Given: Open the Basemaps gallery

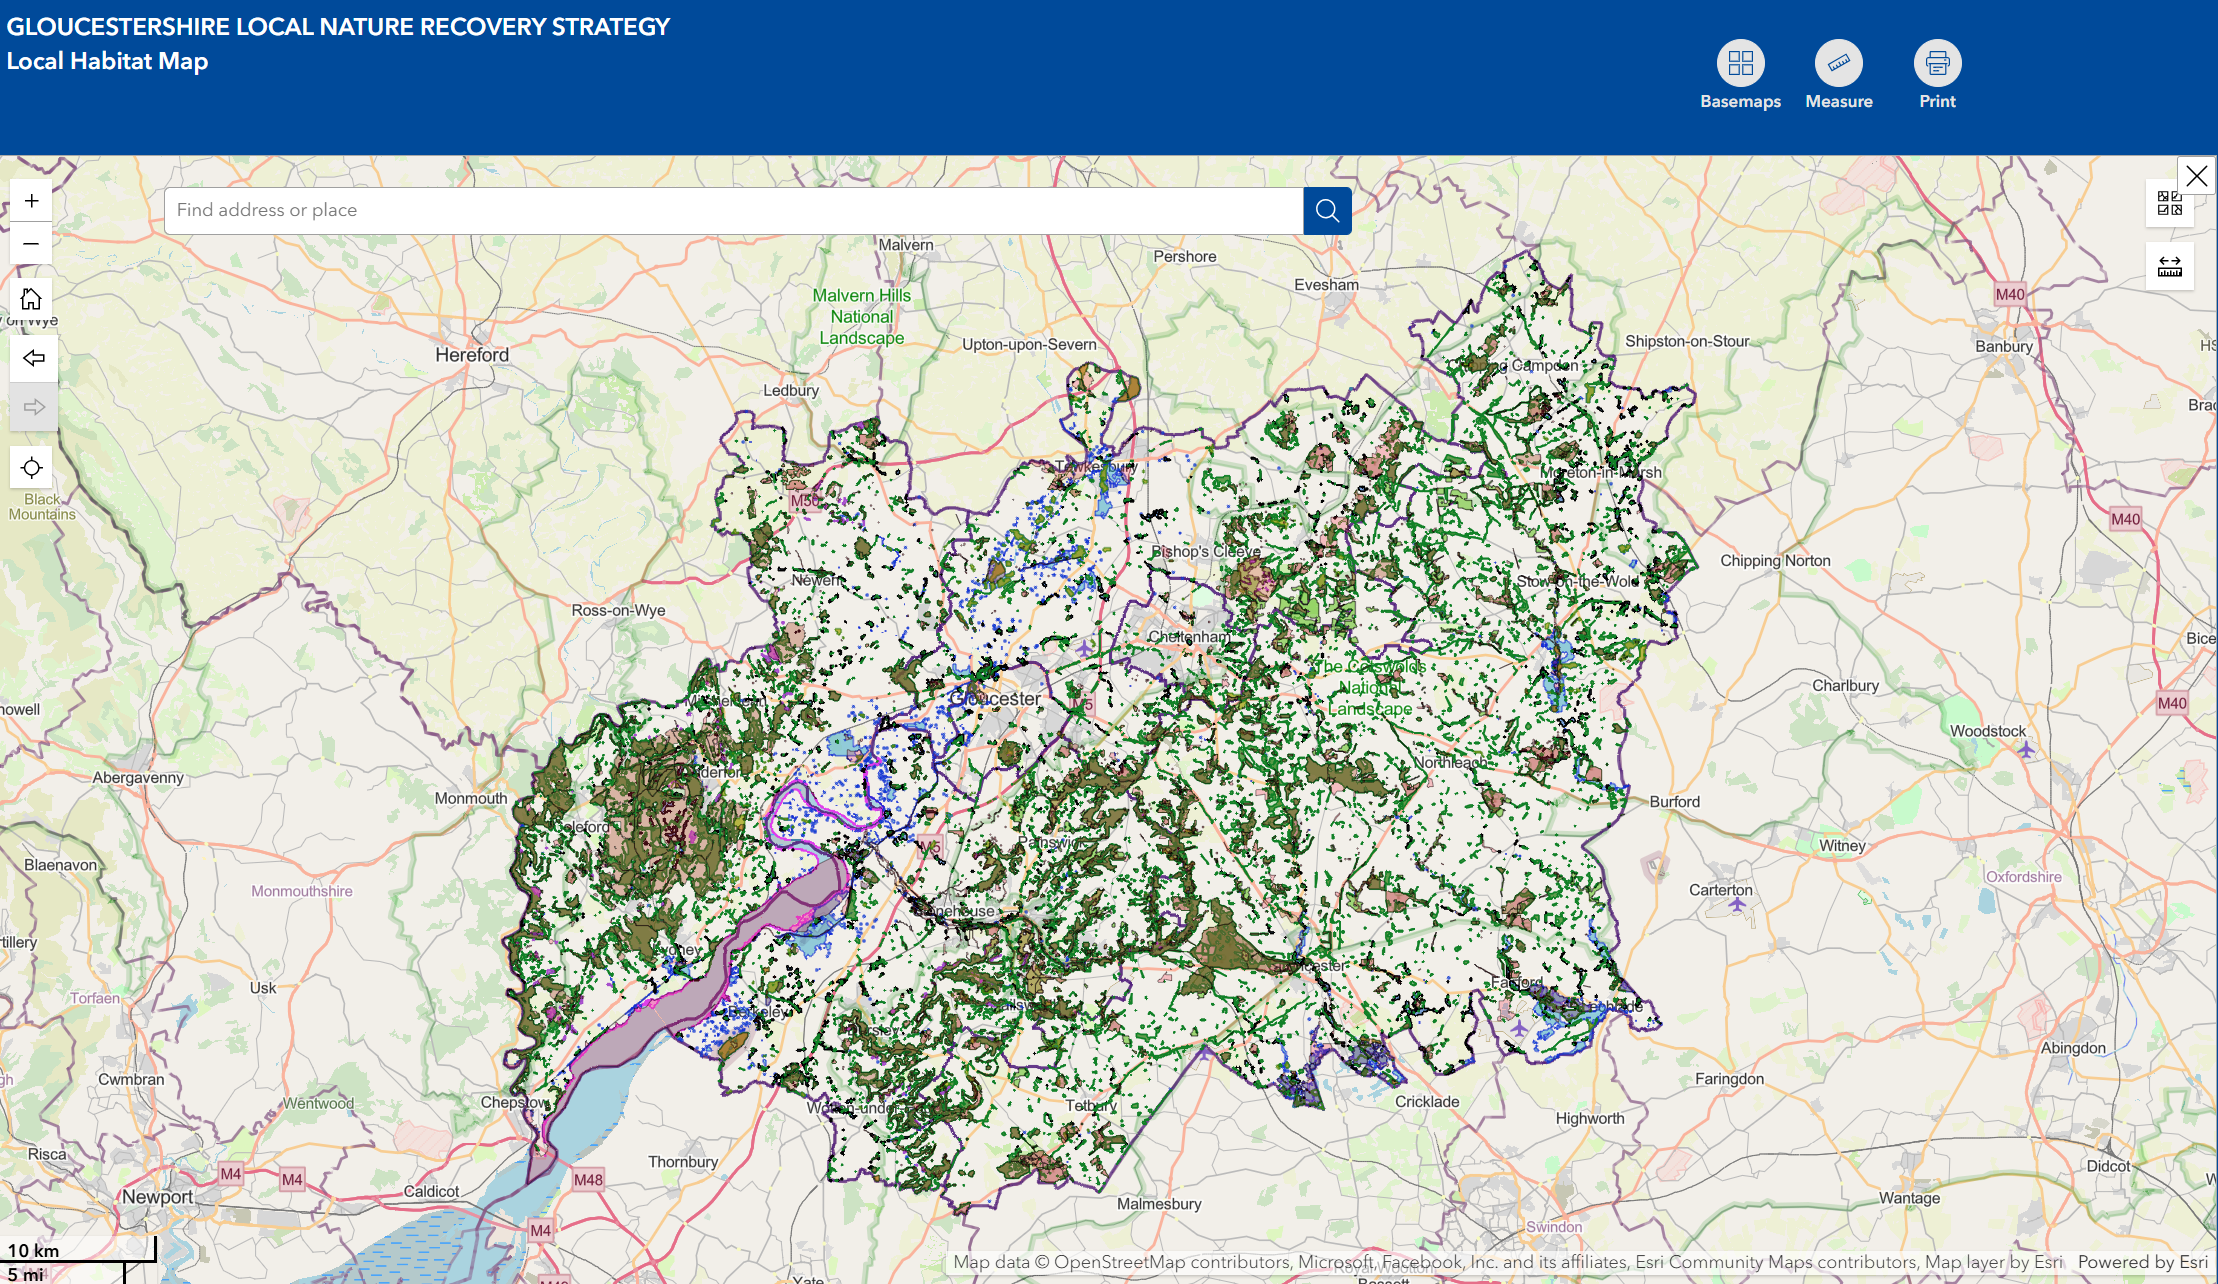Looking at the screenshot, I should (1740, 64).
